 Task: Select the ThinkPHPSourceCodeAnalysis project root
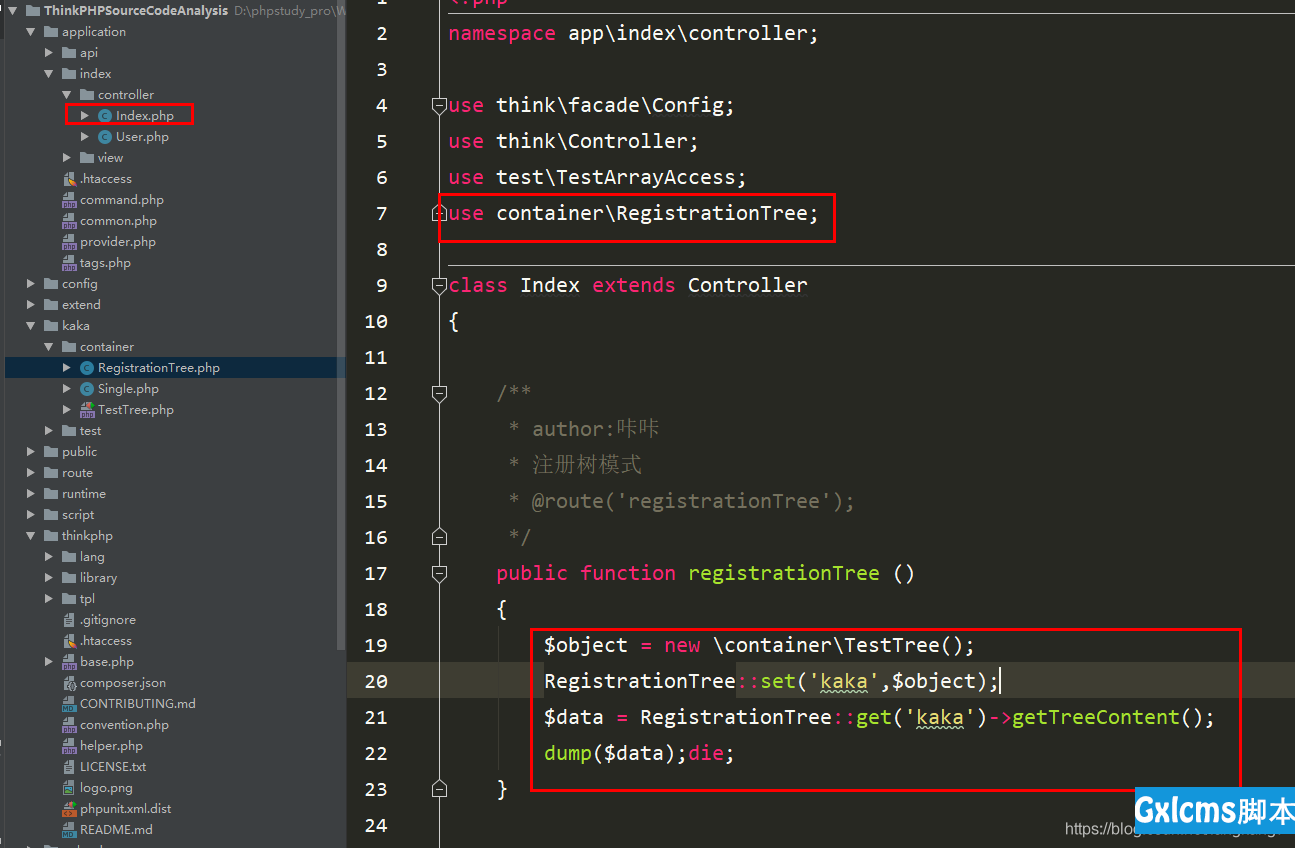[136, 11]
